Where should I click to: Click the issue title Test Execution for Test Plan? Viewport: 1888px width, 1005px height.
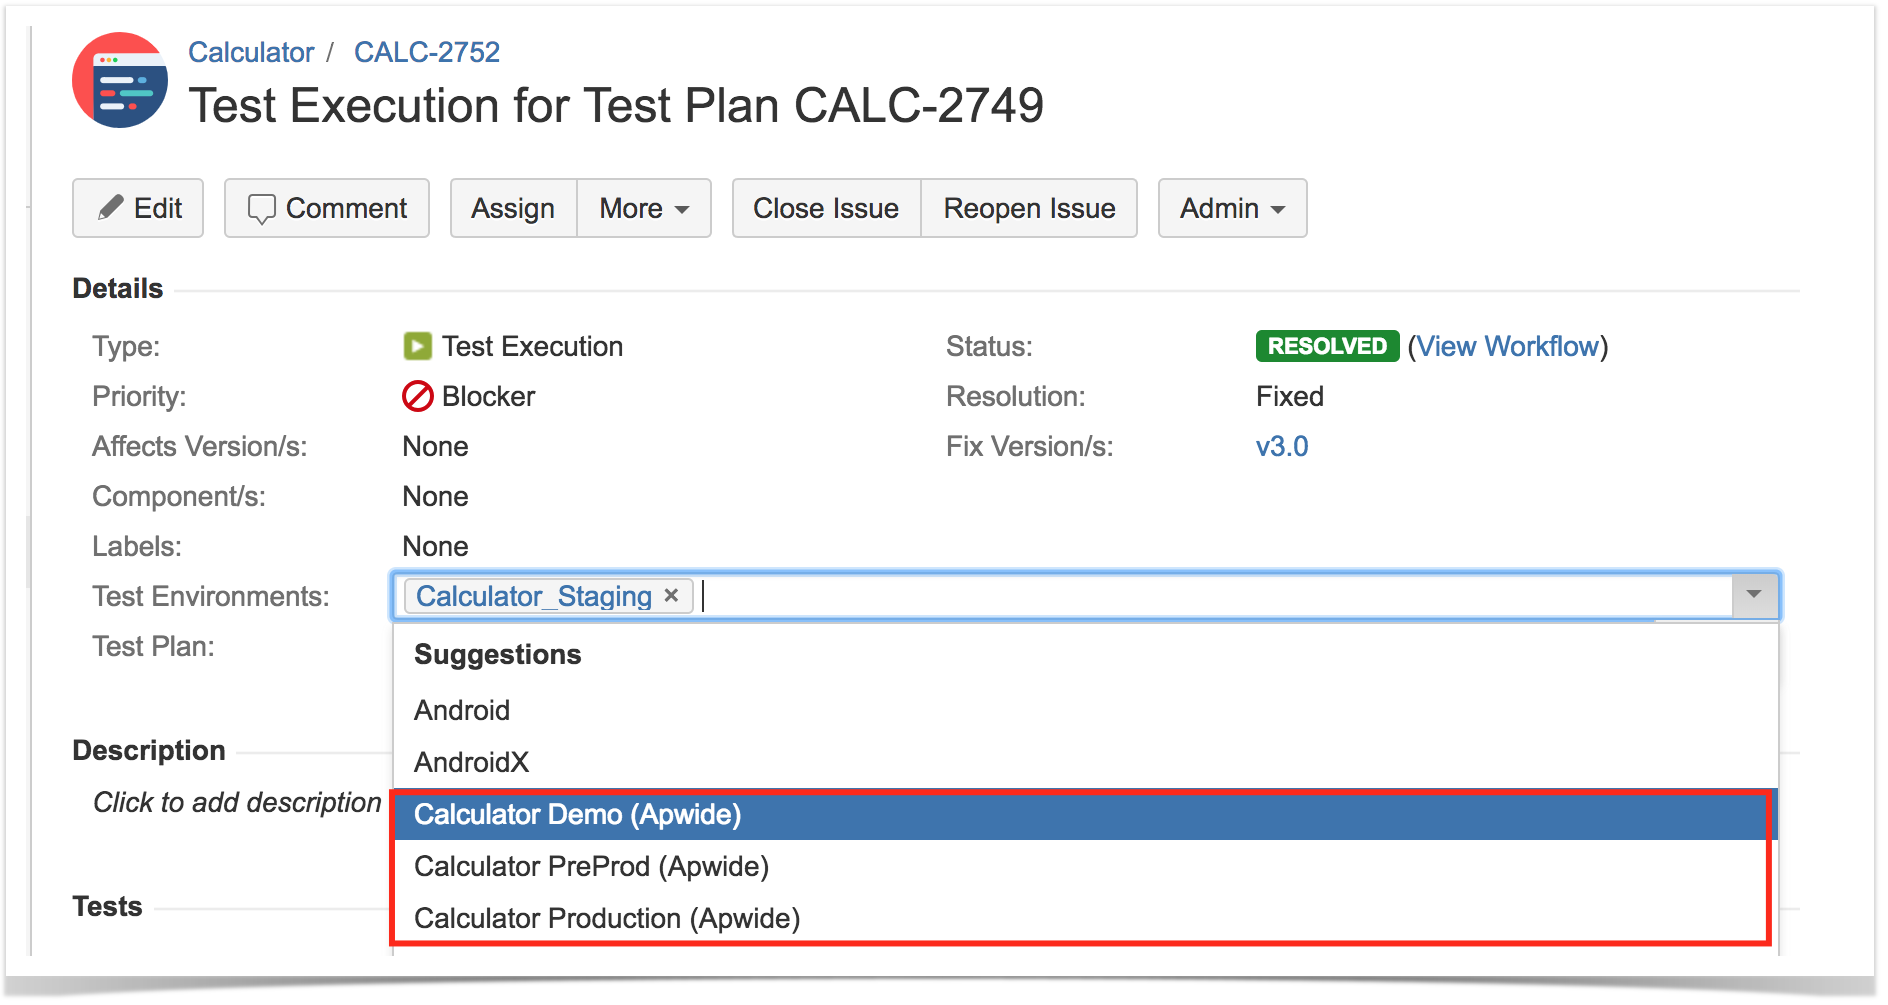coord(616,105)
